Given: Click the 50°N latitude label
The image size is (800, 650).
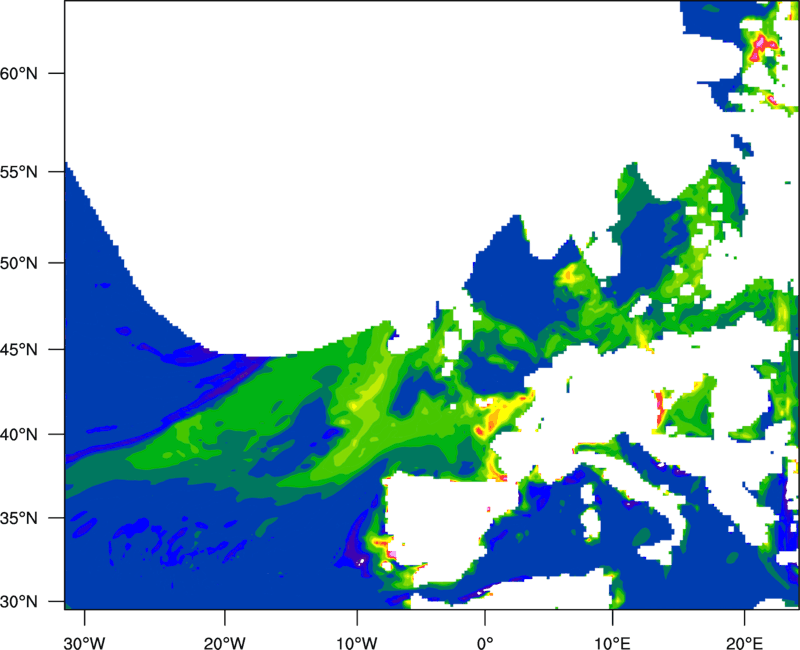Looking at the screenshot, I should 19,263.
